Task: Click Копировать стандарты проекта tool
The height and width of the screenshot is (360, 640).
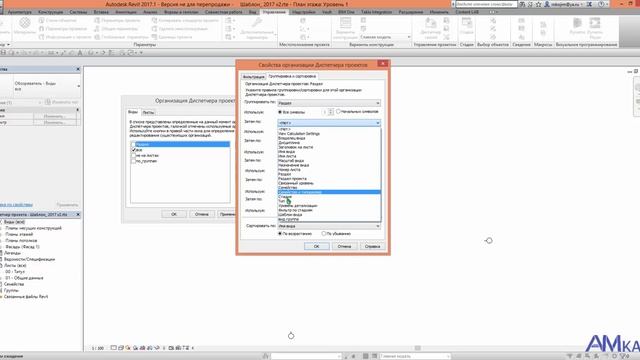Action: coord(185,20)
